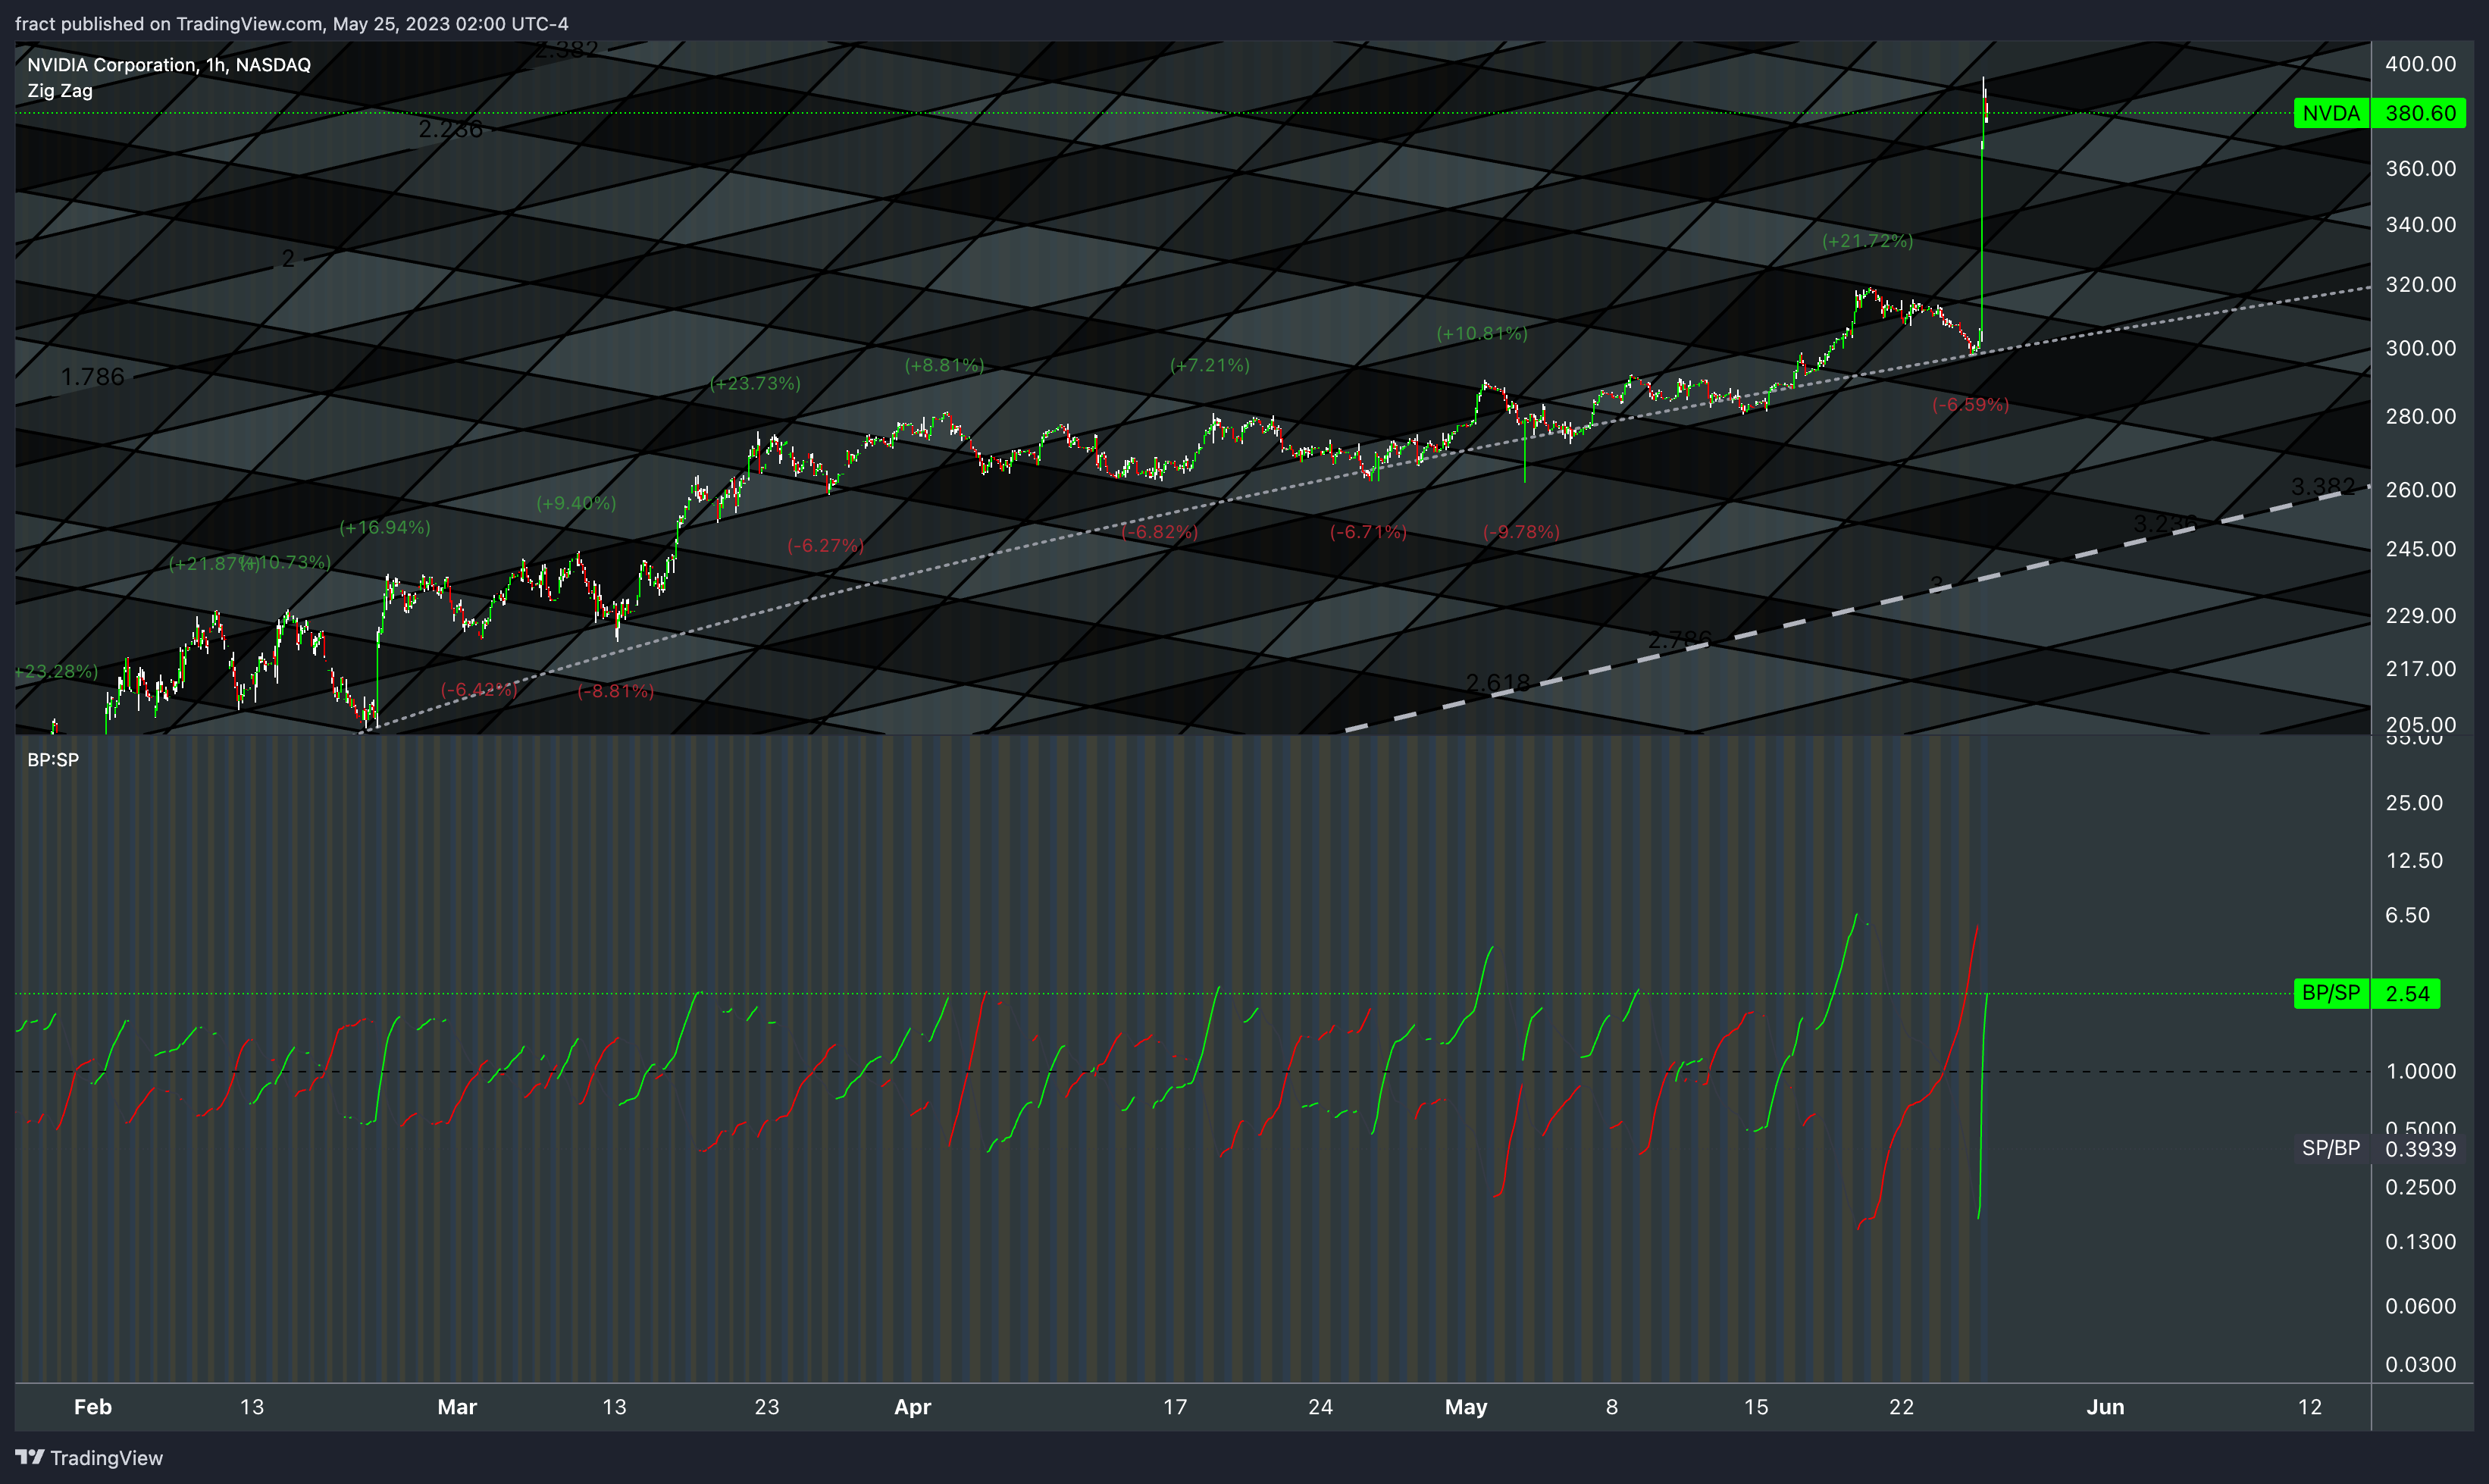
Task: Click the 1.0000 indicator axis label
Action: 2420,1072
